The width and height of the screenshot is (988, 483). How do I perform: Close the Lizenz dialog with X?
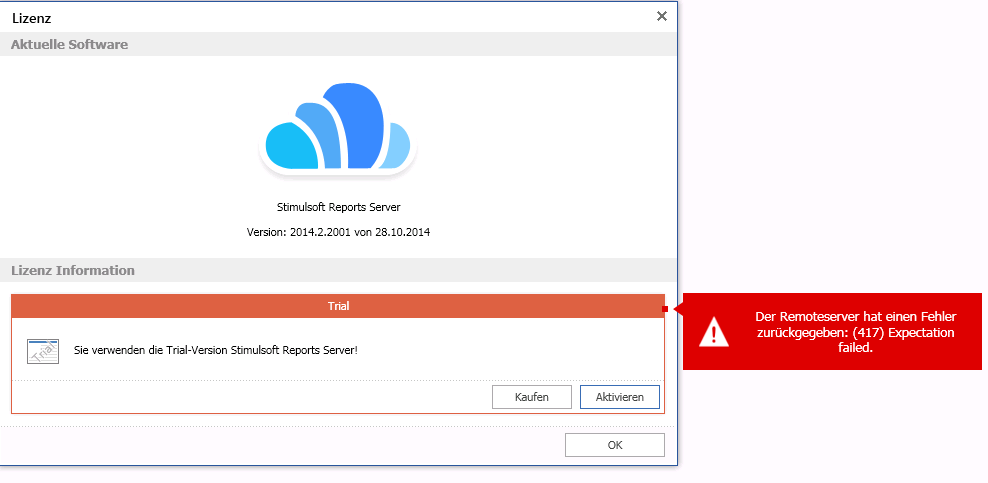(662, 16)
